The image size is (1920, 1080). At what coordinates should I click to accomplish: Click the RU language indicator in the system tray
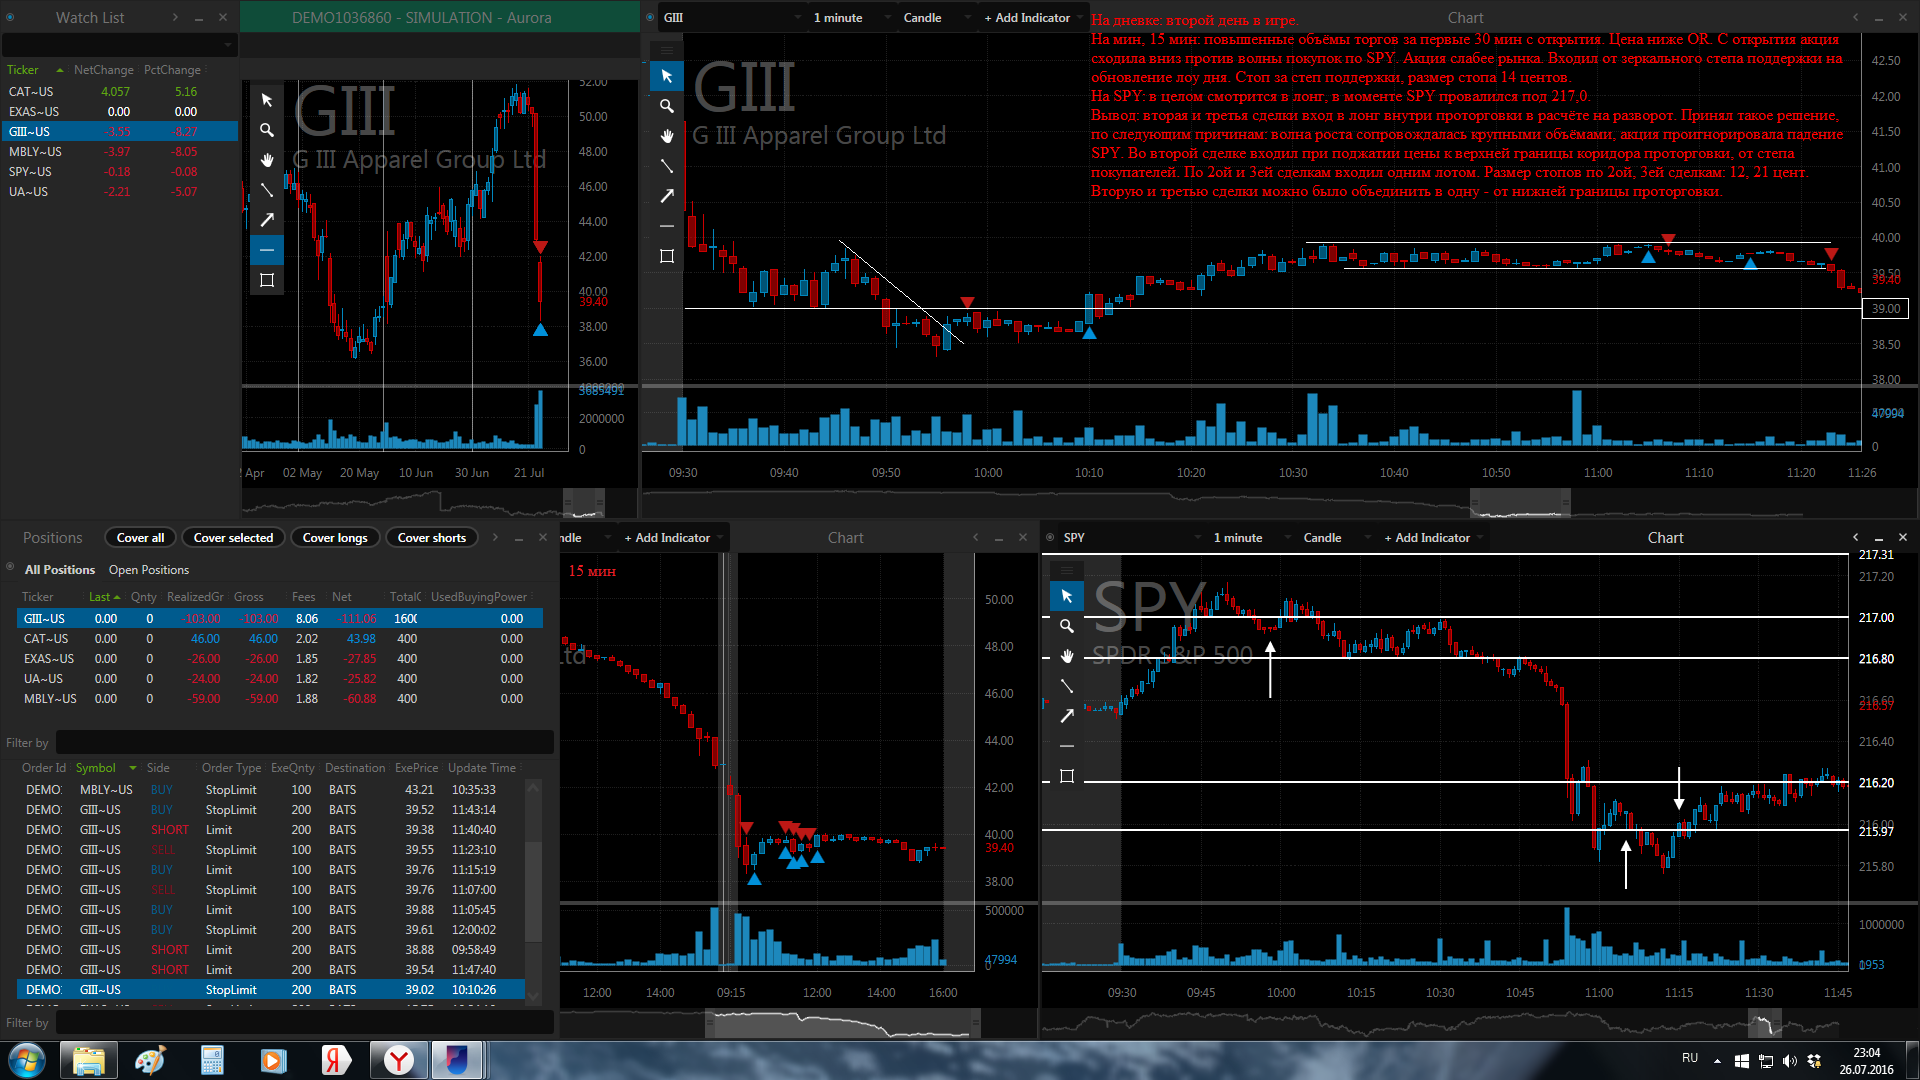point(1690,1058)
